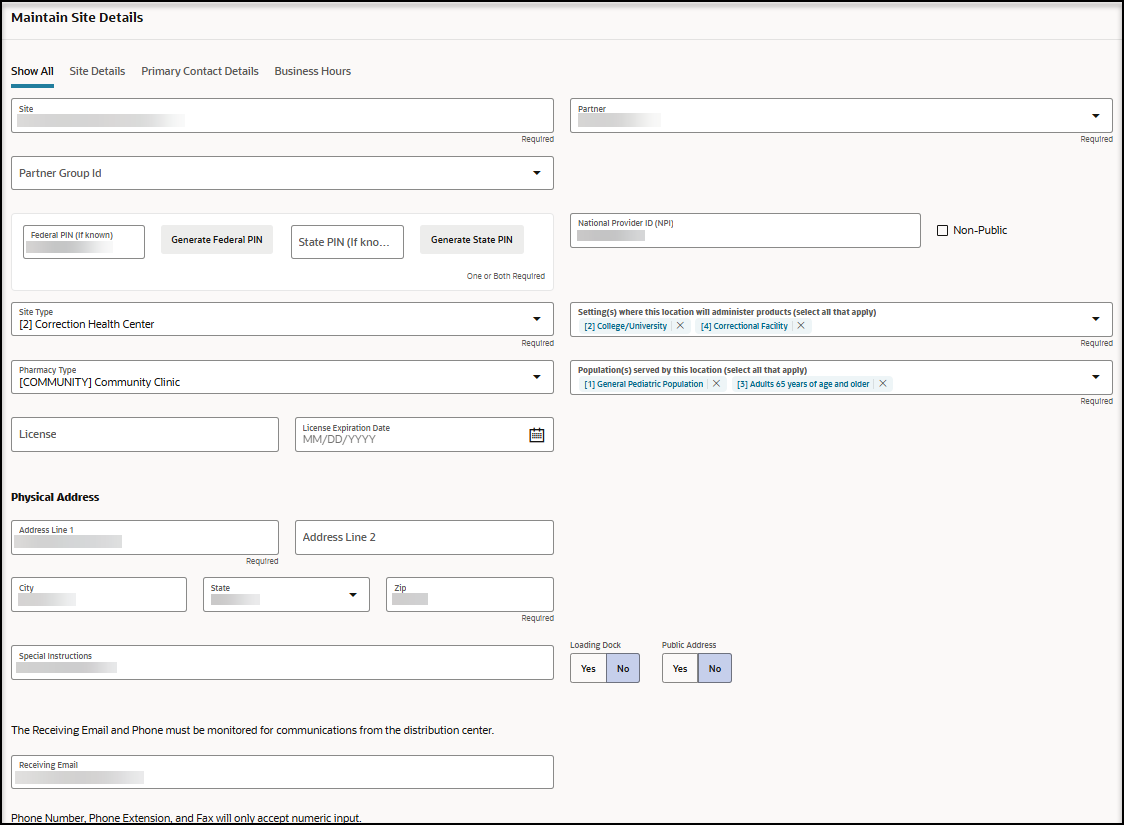The width and height of the screenshot is (1124, 825).
Task: Remove the Adults 65 years and older tag
Action: (882, 383)
